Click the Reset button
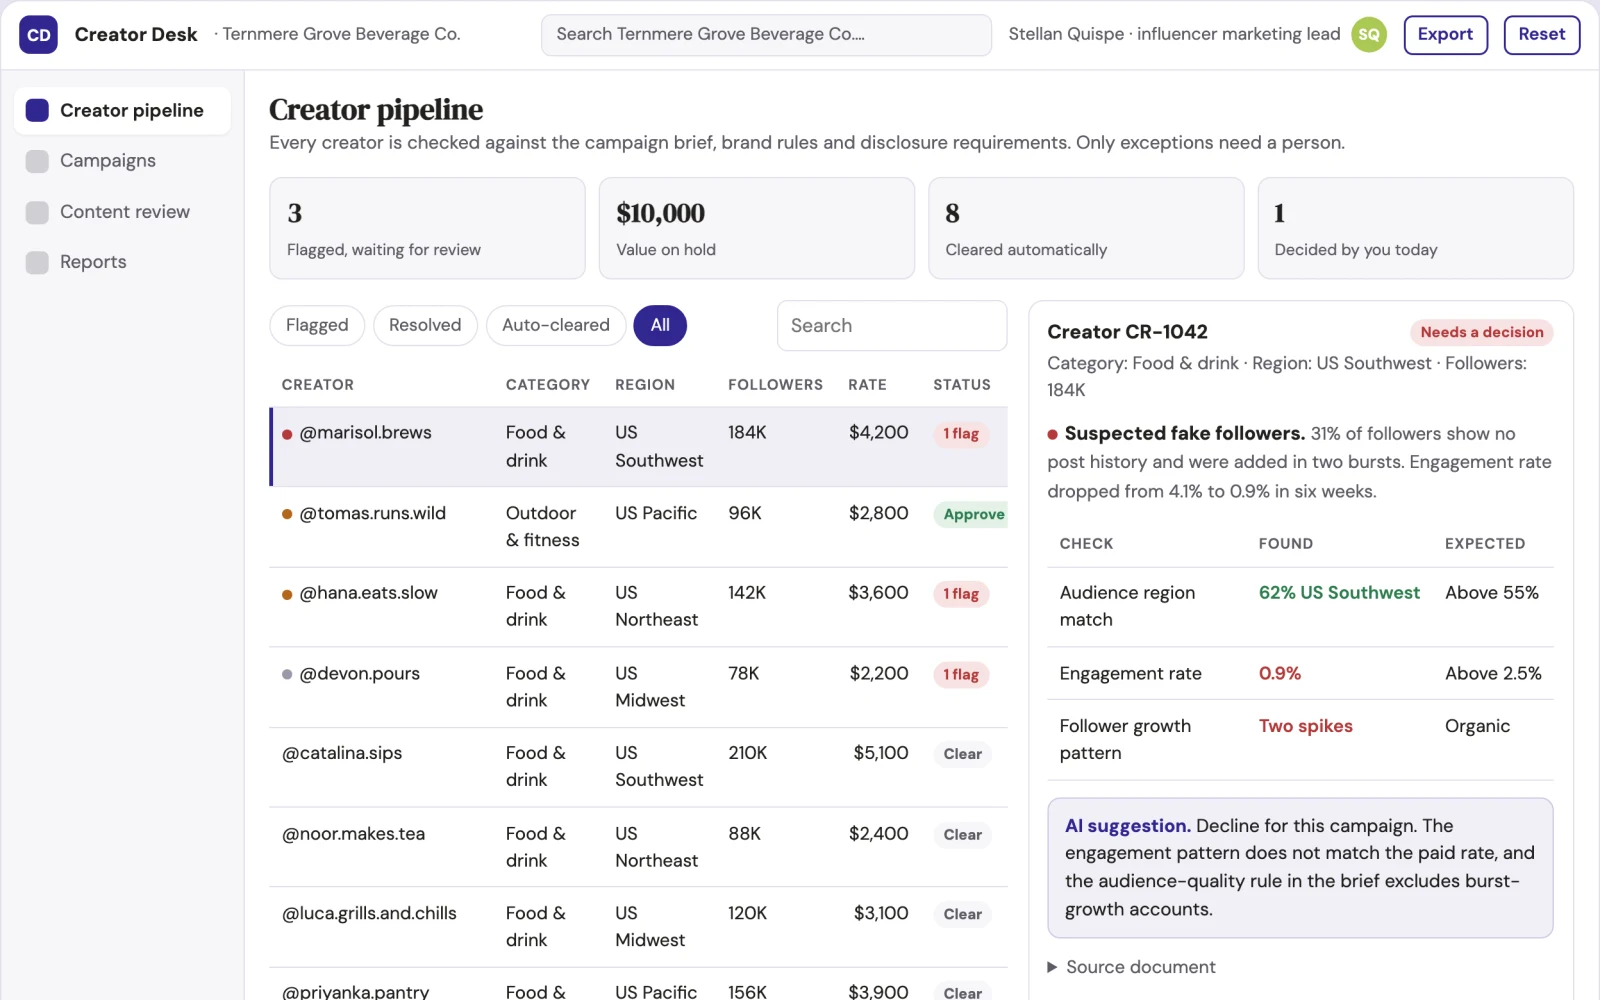This screenshot has width=1600, height=1000. pyautogui.click(x=1541, y=35)
